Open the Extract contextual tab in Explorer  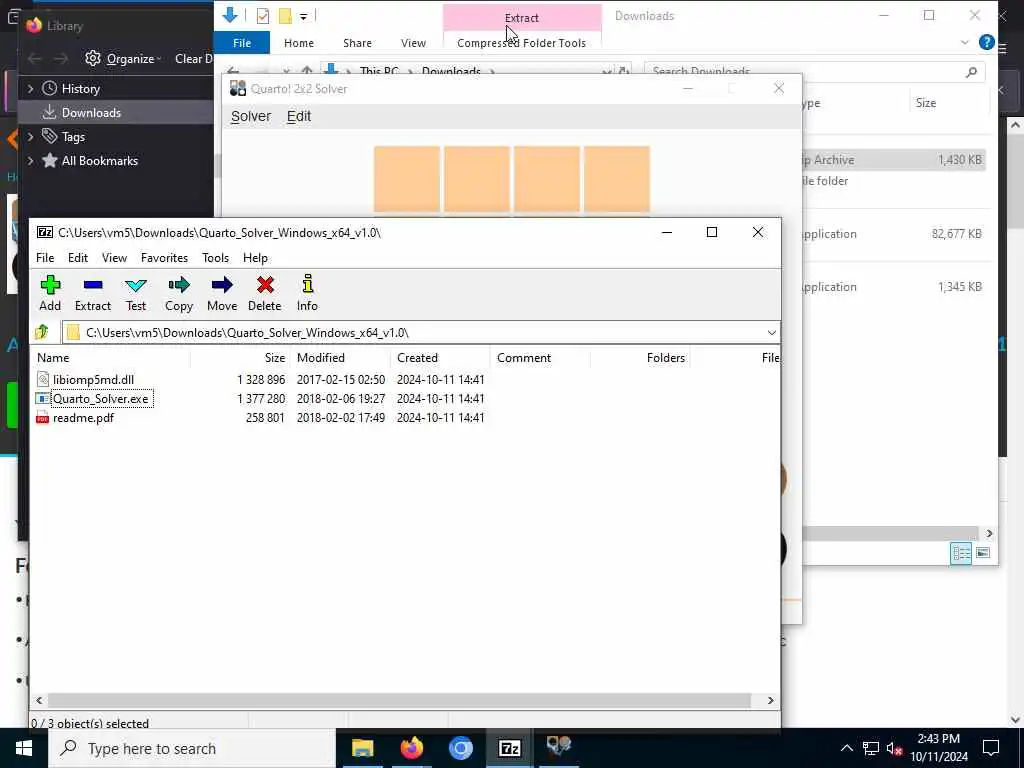pos(522,18)
